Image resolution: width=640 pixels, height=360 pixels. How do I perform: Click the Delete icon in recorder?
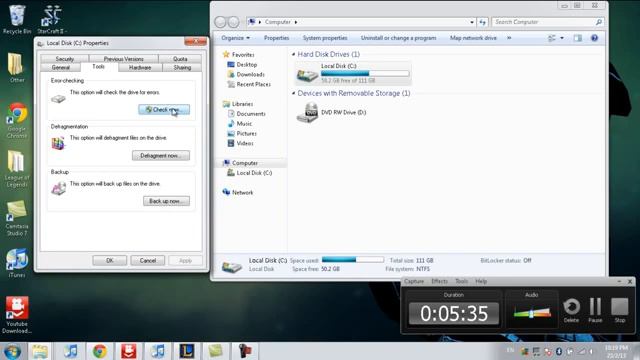pos(571,310)
